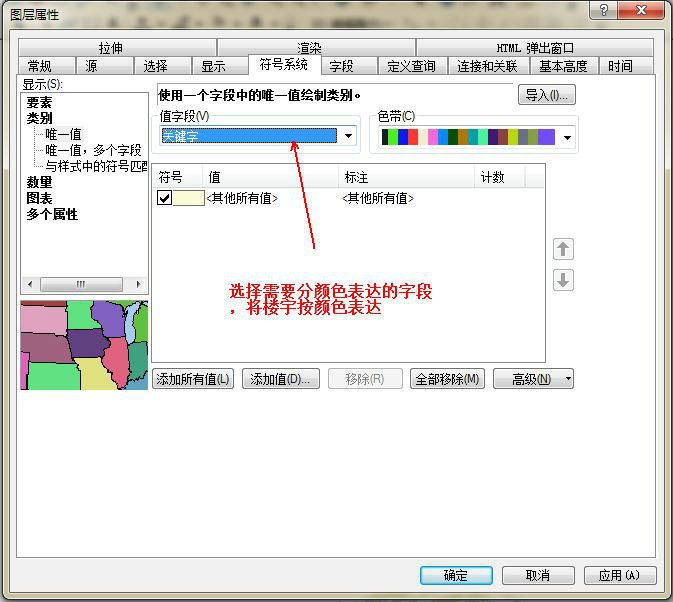The image size is (673, 602).
Task: Select 数量 in the display list
Action: [x=39, y=182]
